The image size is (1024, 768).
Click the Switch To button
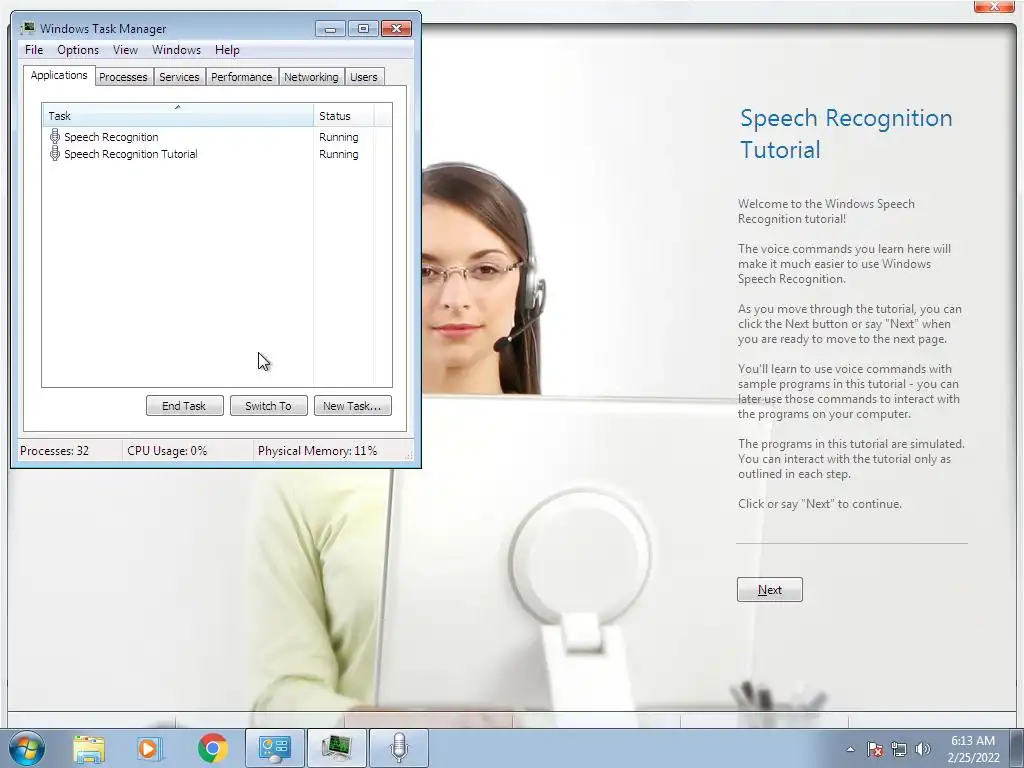coord(268,406)
